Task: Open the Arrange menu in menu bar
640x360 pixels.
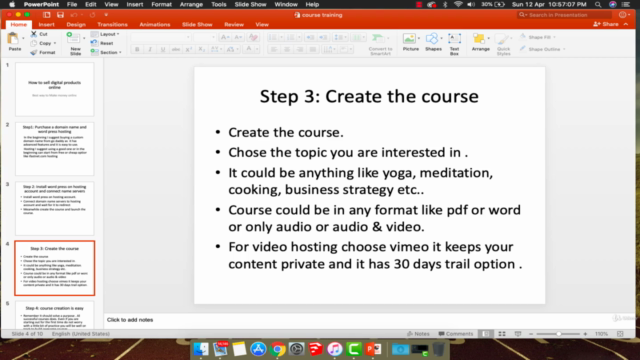Action: tap(191, 4)
